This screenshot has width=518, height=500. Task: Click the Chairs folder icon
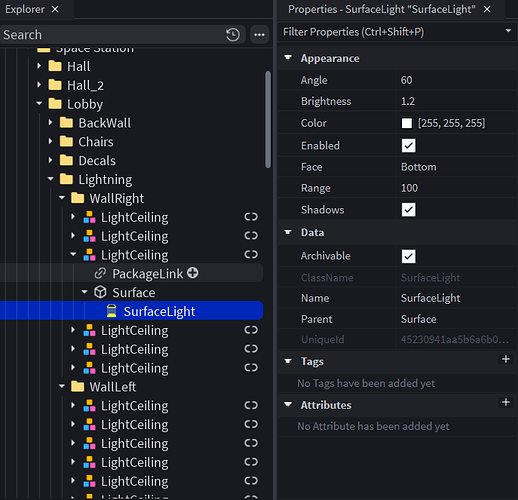tap(66, 141)
